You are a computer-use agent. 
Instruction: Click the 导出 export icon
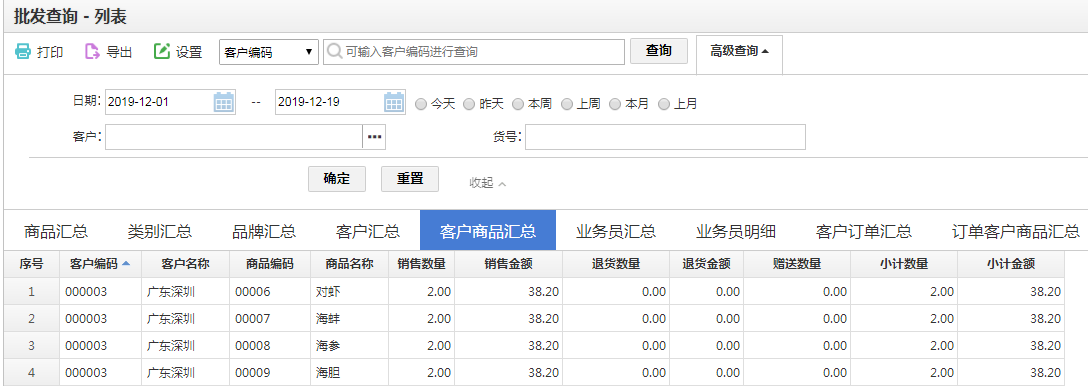pos(92,51)
